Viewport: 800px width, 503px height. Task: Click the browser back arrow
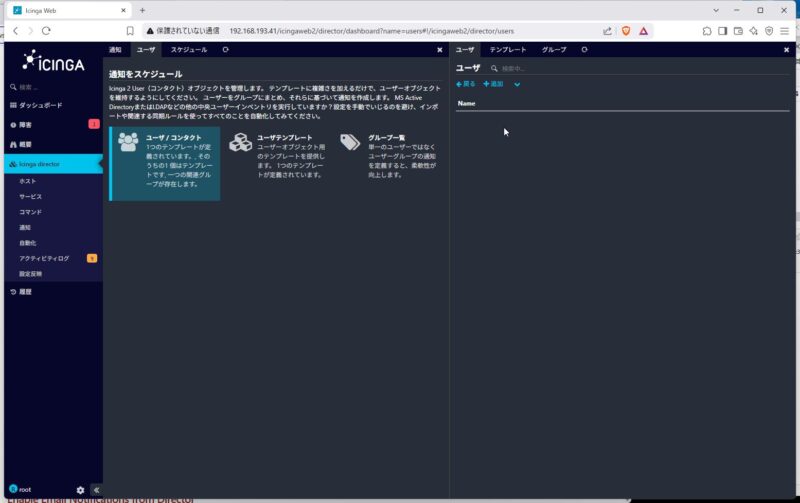pos(16,31)
